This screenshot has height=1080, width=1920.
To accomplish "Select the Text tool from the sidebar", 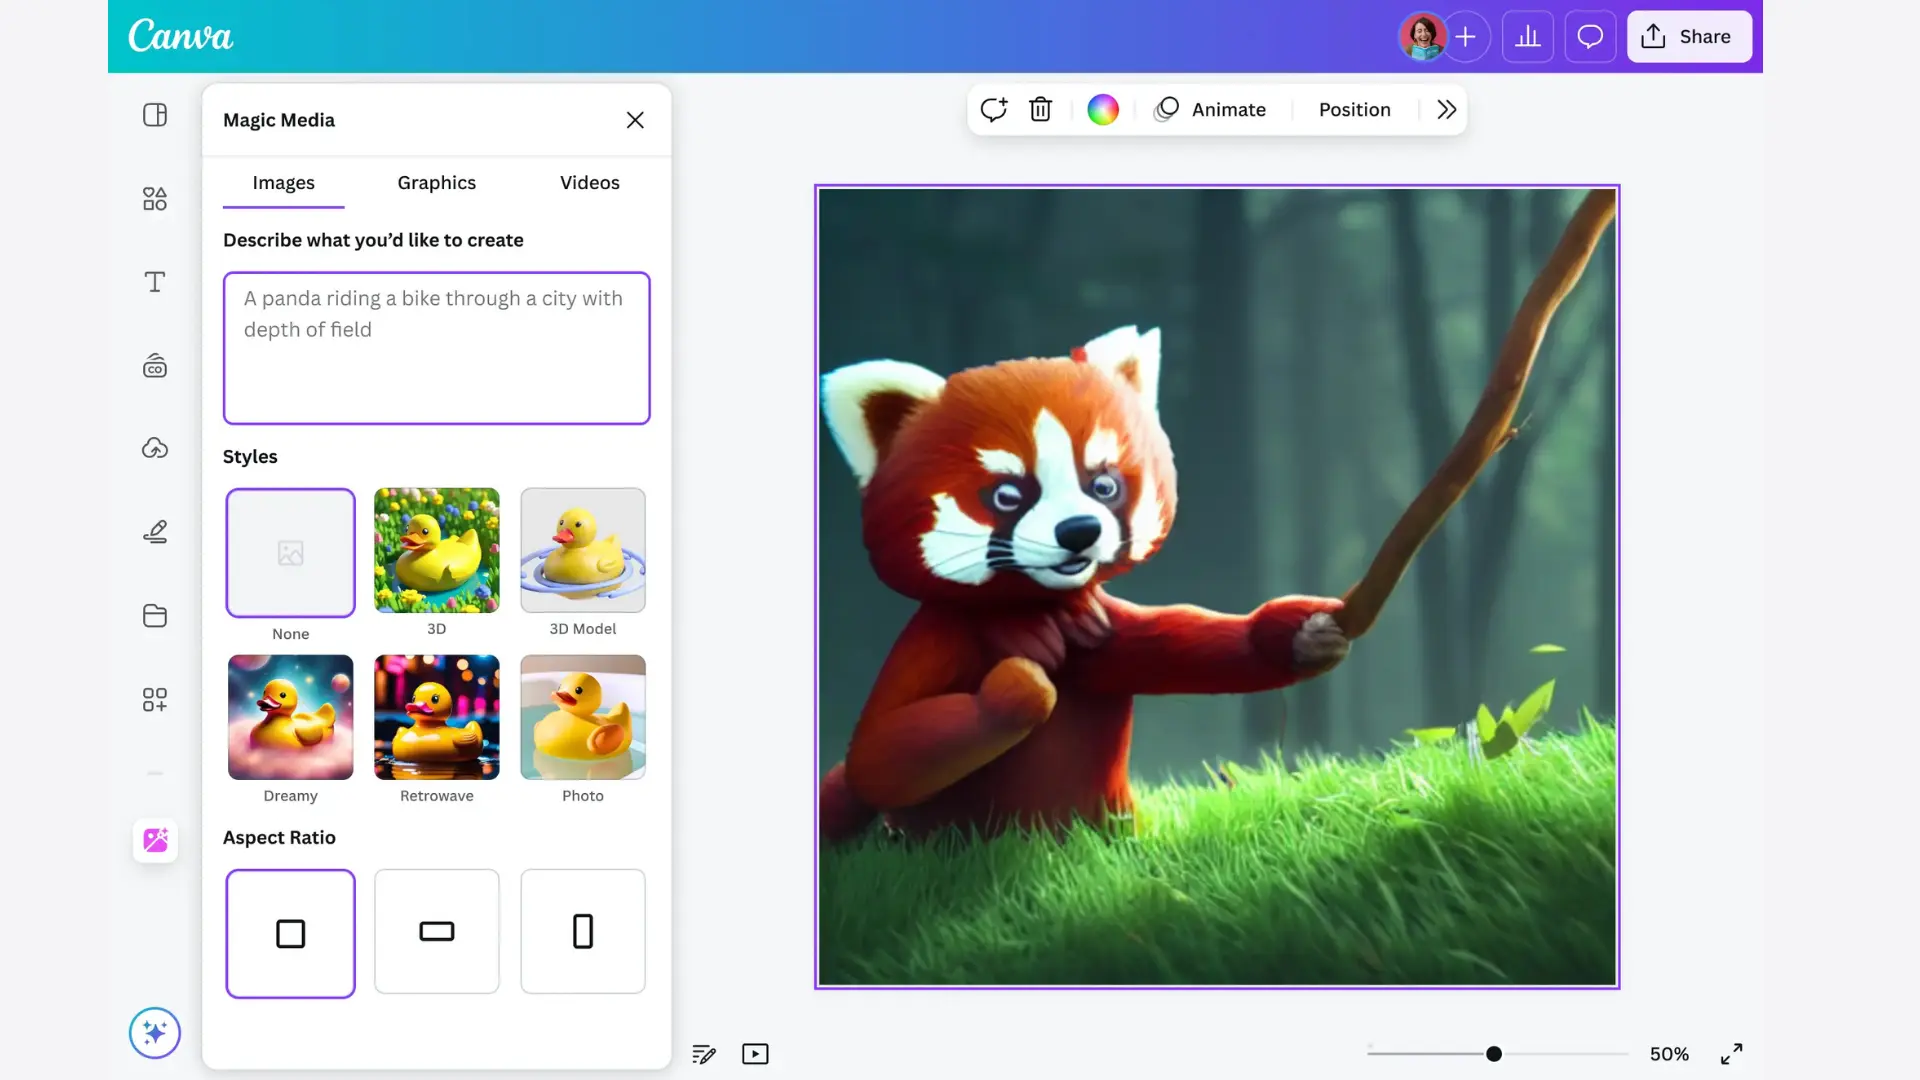I will [155, 282].
